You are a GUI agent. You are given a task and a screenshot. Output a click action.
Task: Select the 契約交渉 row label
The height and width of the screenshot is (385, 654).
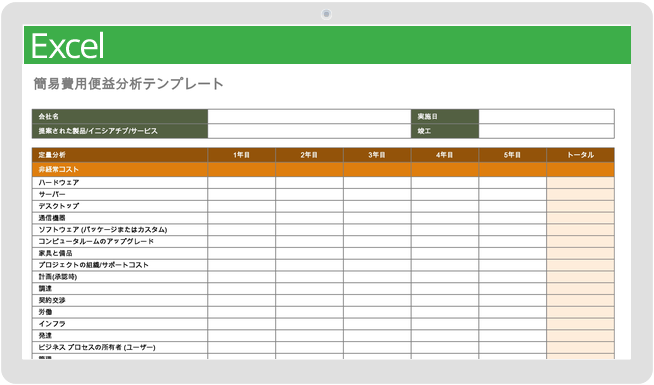(x=120, y=300)
